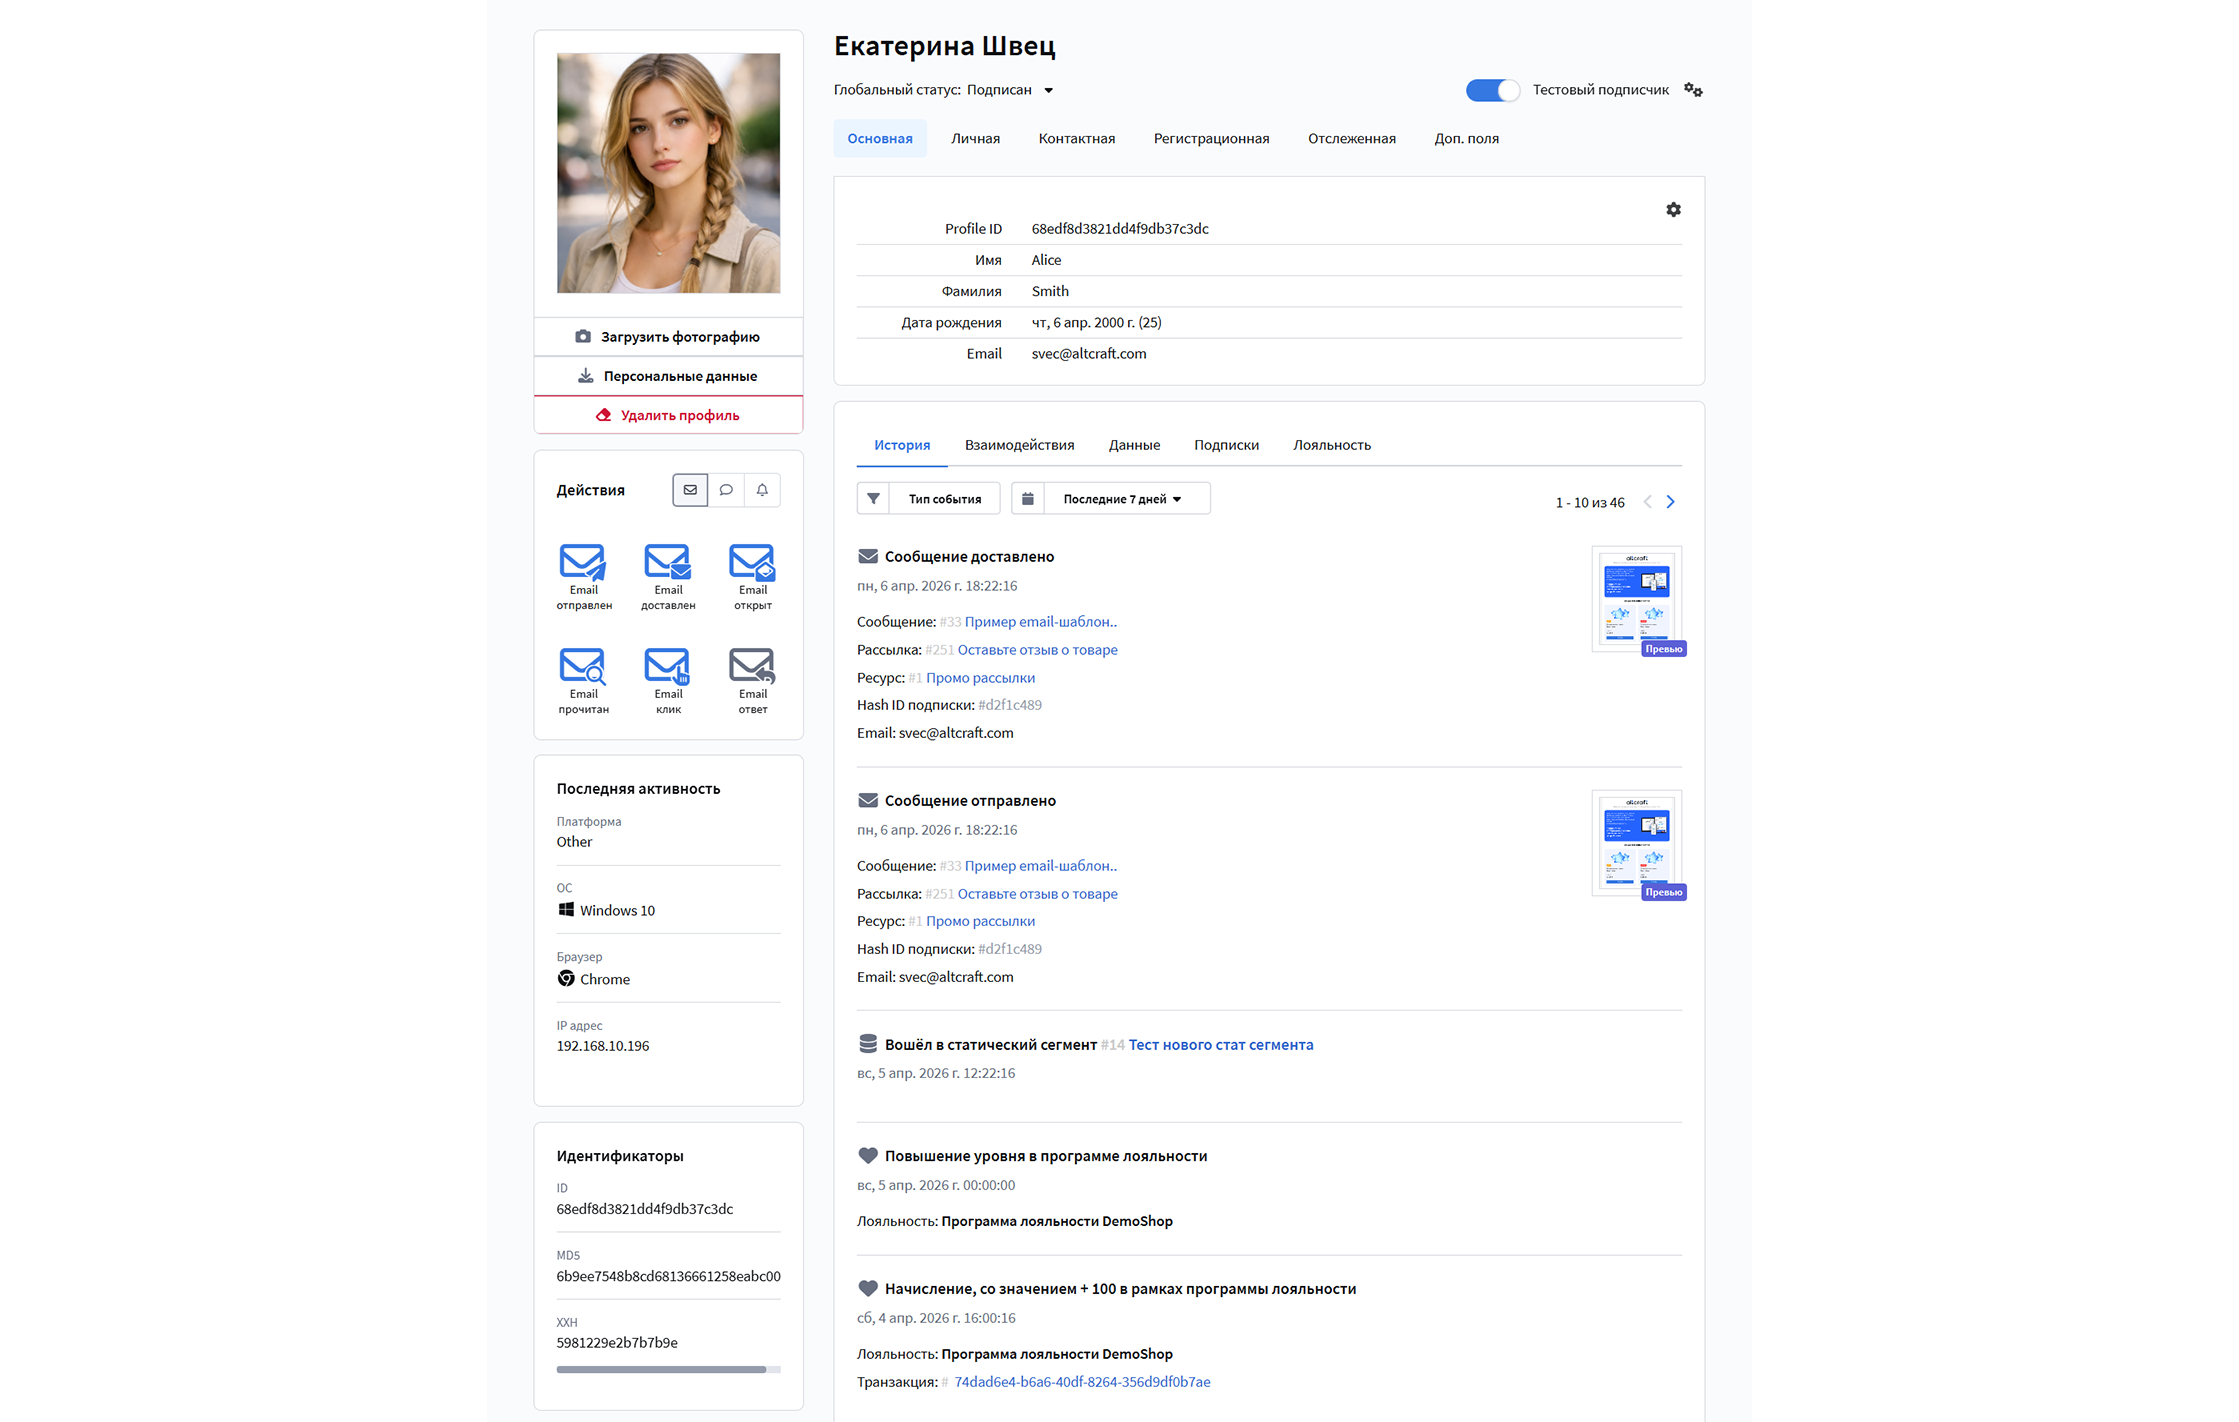This screenshot has height=1422, width=2239.
Task: Click the email value svec@altcraft.com in profile
Action: [1089, 354]
